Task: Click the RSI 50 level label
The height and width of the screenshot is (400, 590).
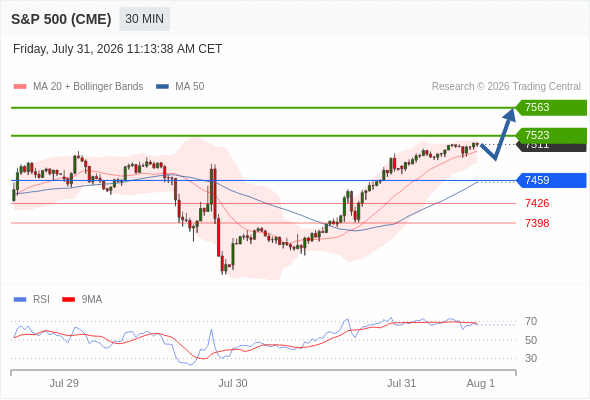Action: [x=531, y=340]
